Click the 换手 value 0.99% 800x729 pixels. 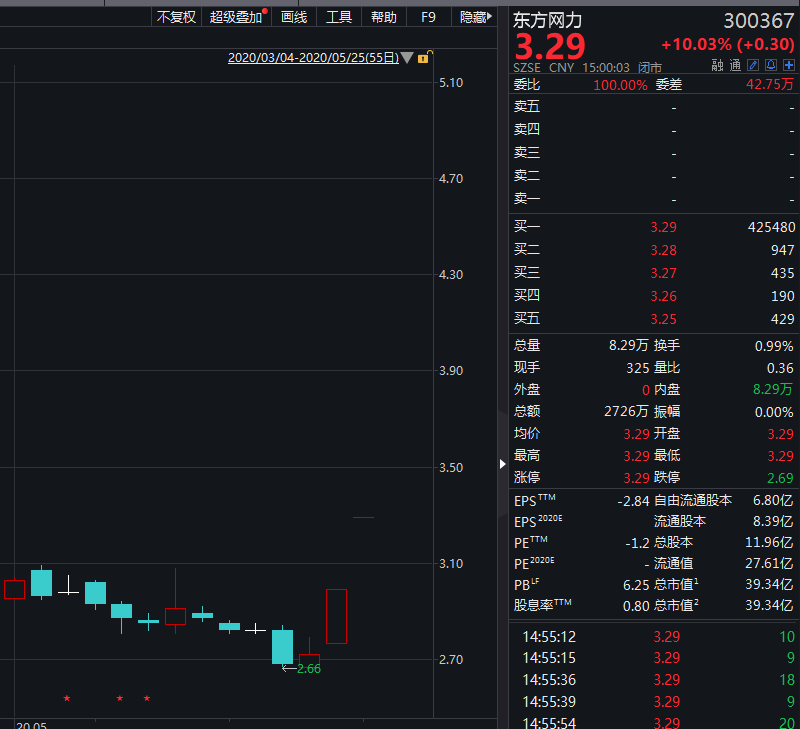coord(774,346)
